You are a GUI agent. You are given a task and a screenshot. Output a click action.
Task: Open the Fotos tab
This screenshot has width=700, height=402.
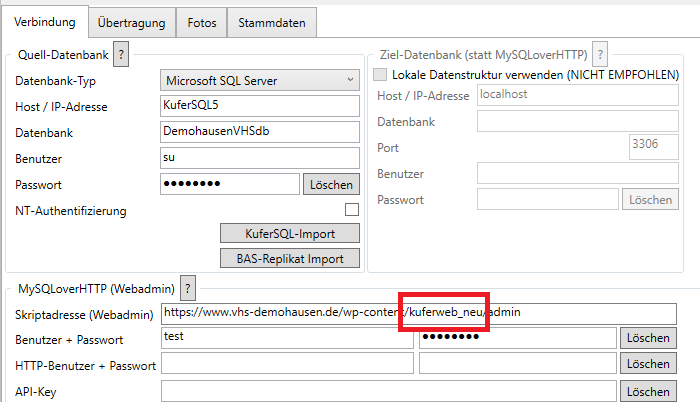tap(202, 23)
